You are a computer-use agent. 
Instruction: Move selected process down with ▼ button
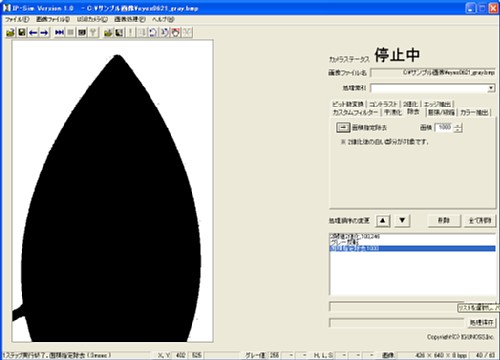[x=402, y=220]
